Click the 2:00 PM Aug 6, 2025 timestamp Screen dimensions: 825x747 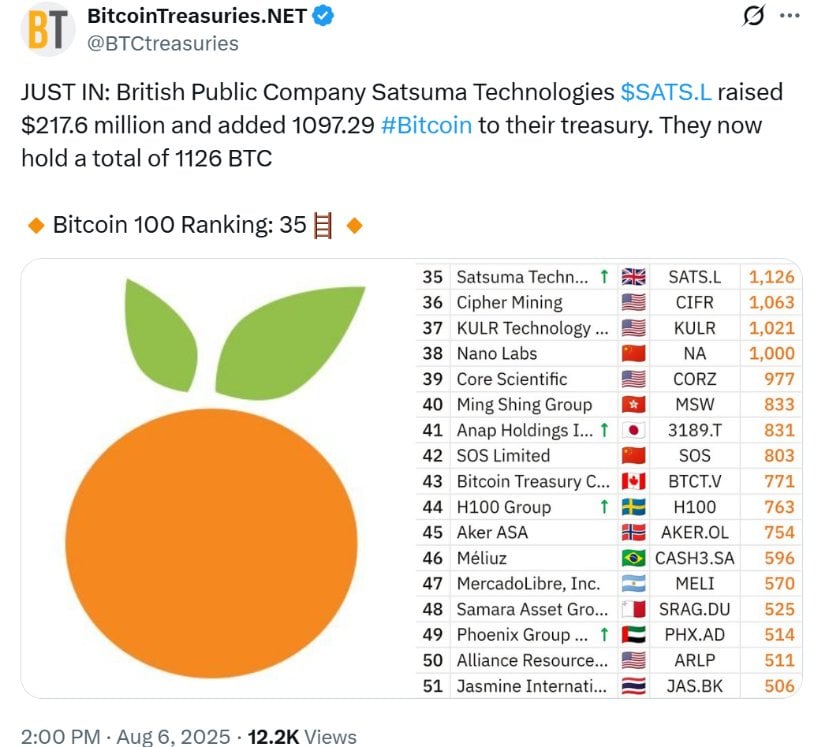point(125,736)
